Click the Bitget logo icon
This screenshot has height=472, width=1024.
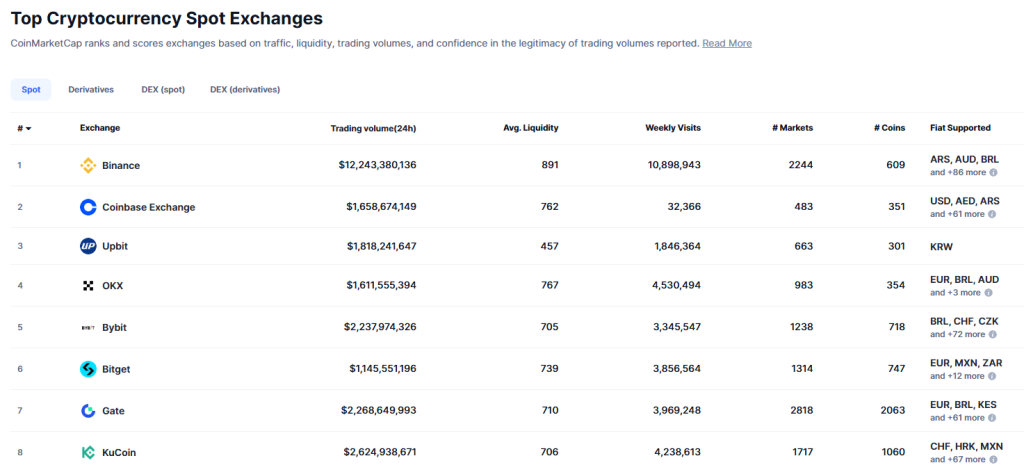[88, 369]
